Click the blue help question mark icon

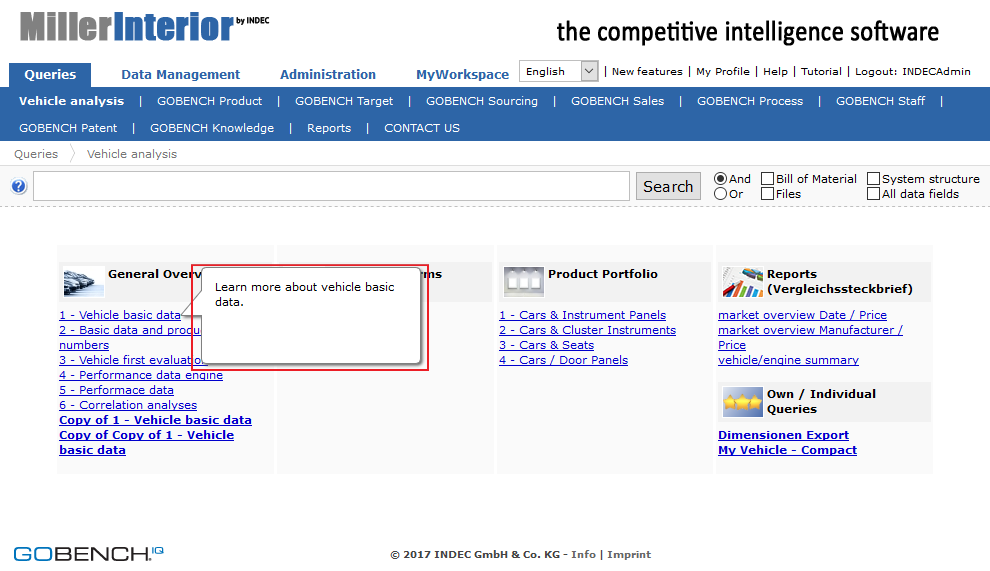pyautogui.click(x=19, y=186)
